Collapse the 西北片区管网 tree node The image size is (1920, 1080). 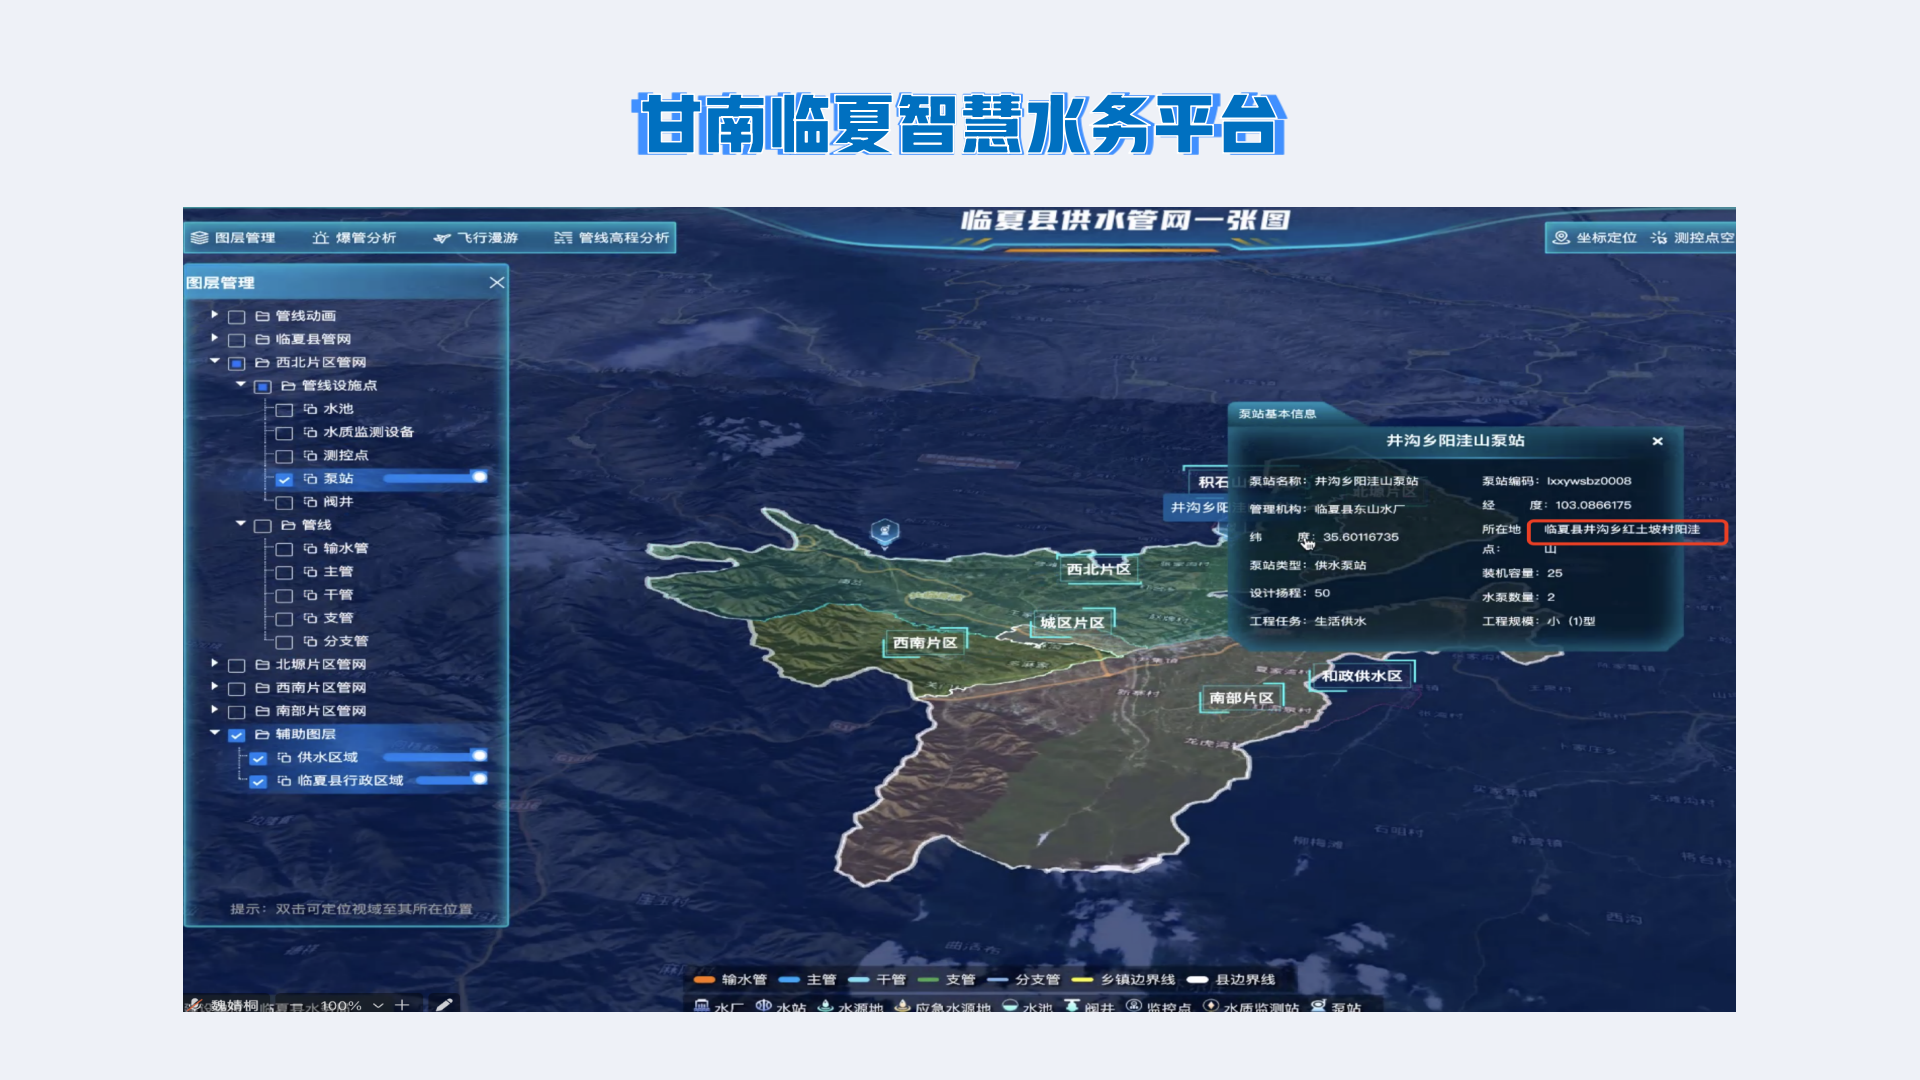214,361
